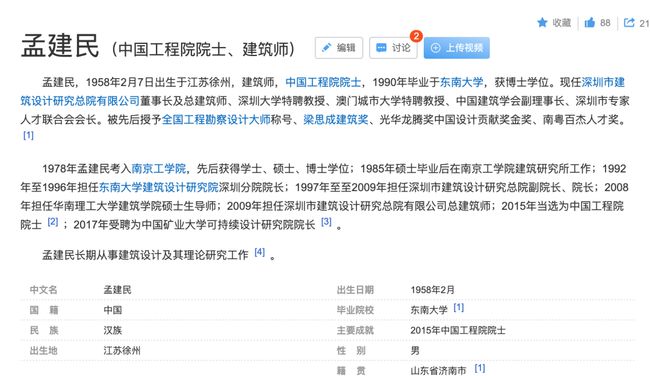650x376 pixels.
Task: Open the 讨论 discussion button
Action: [x=393, y=48]
